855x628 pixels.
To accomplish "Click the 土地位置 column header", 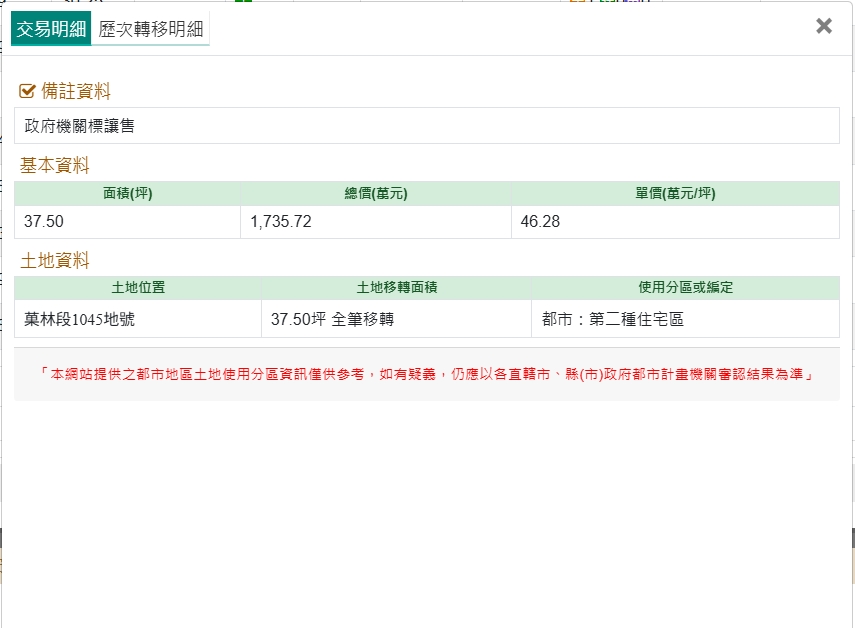I will [138, 288].
